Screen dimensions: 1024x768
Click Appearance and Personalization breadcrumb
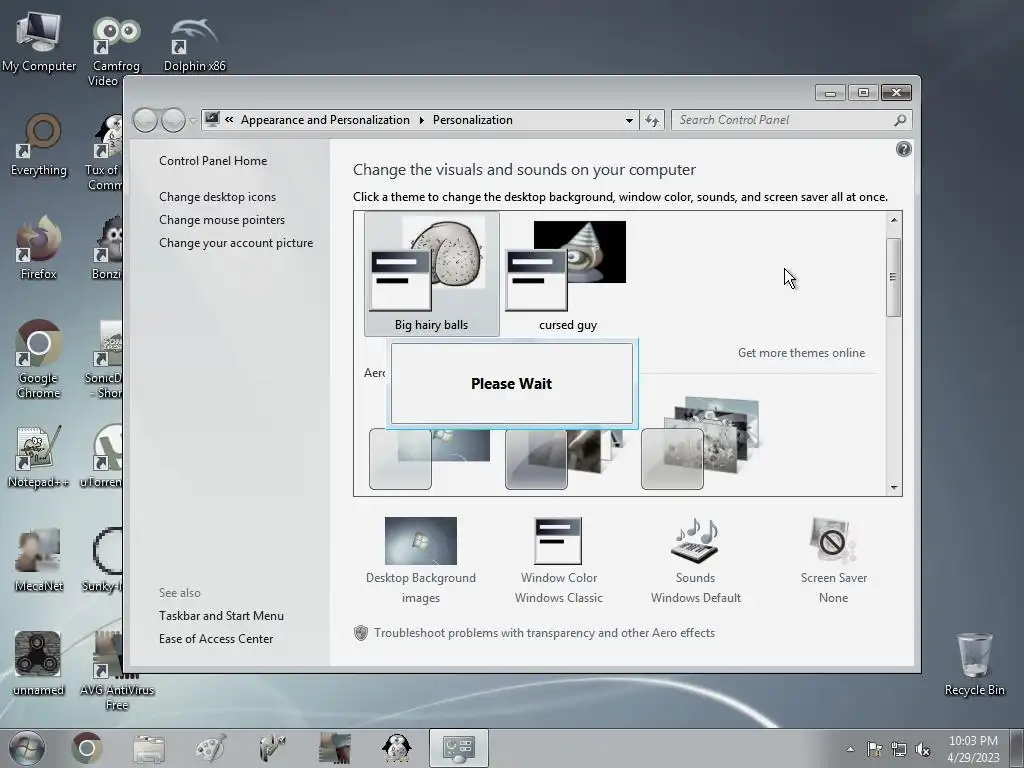tap(325, 120)
